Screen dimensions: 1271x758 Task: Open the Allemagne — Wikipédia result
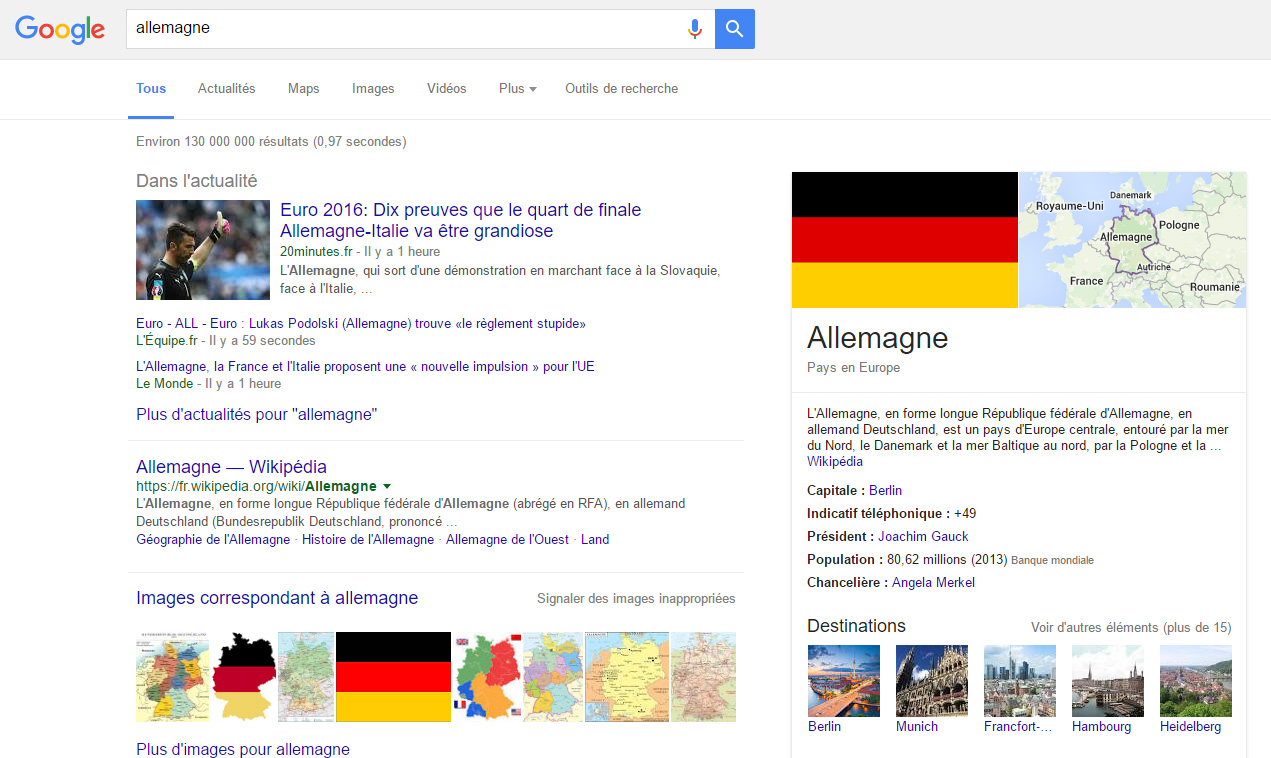[231, 467]
